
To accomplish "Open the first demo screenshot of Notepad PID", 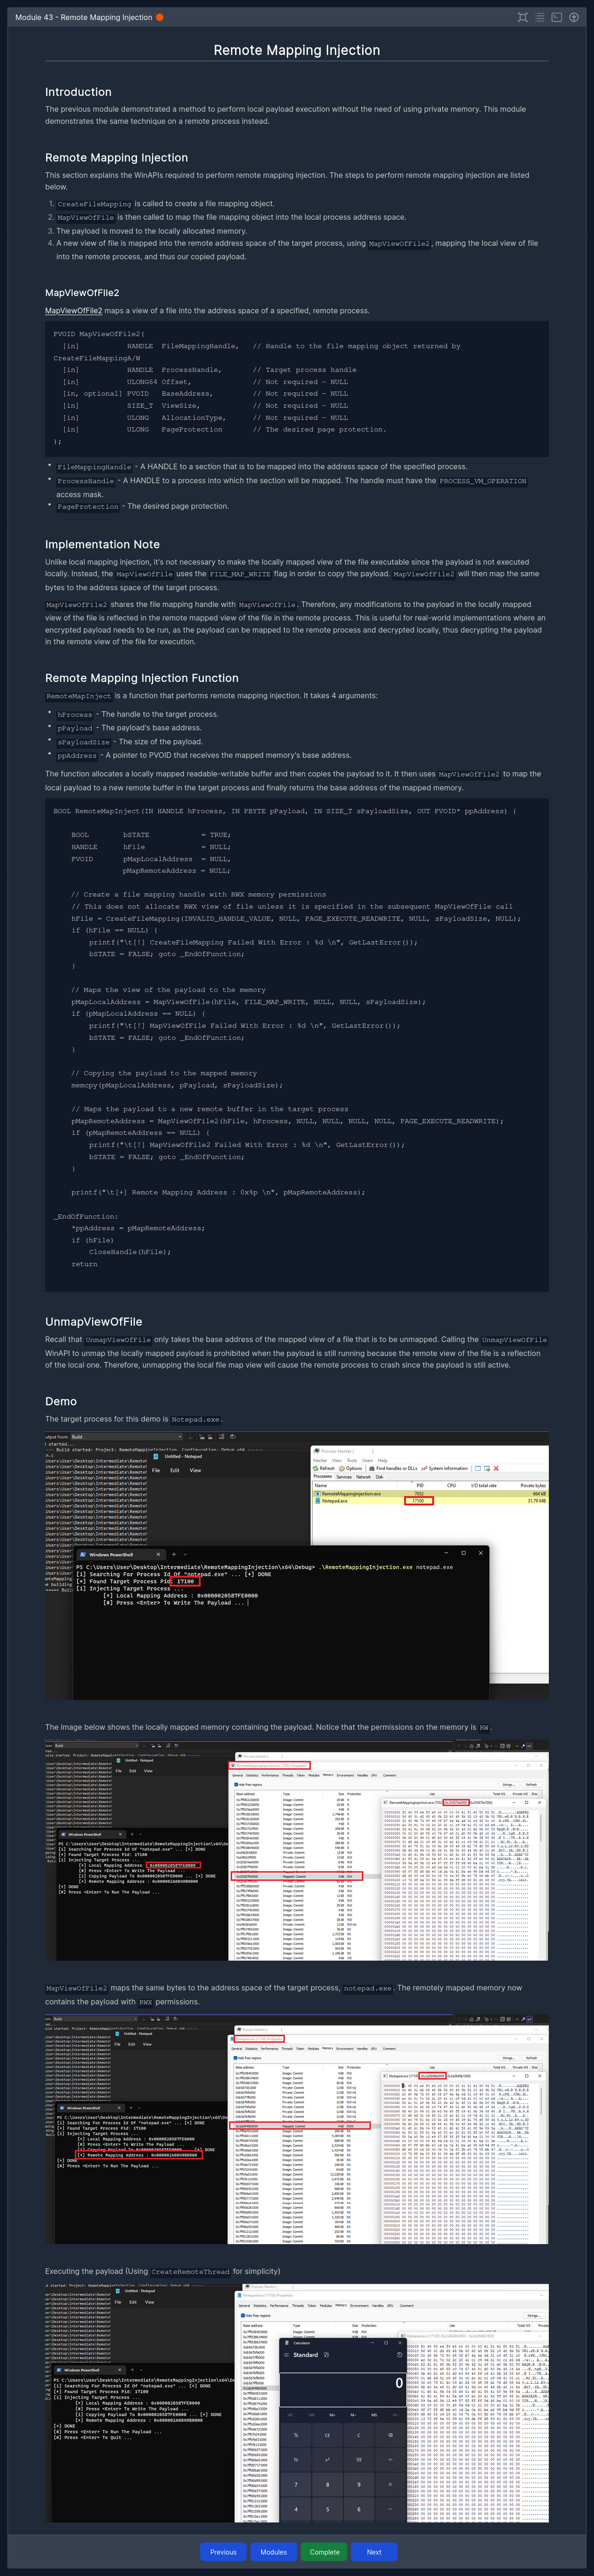I will [x=296, y=1565].
